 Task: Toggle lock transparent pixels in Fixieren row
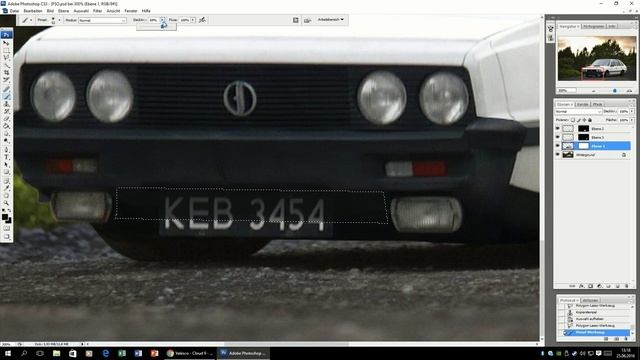tap(573, 120)
